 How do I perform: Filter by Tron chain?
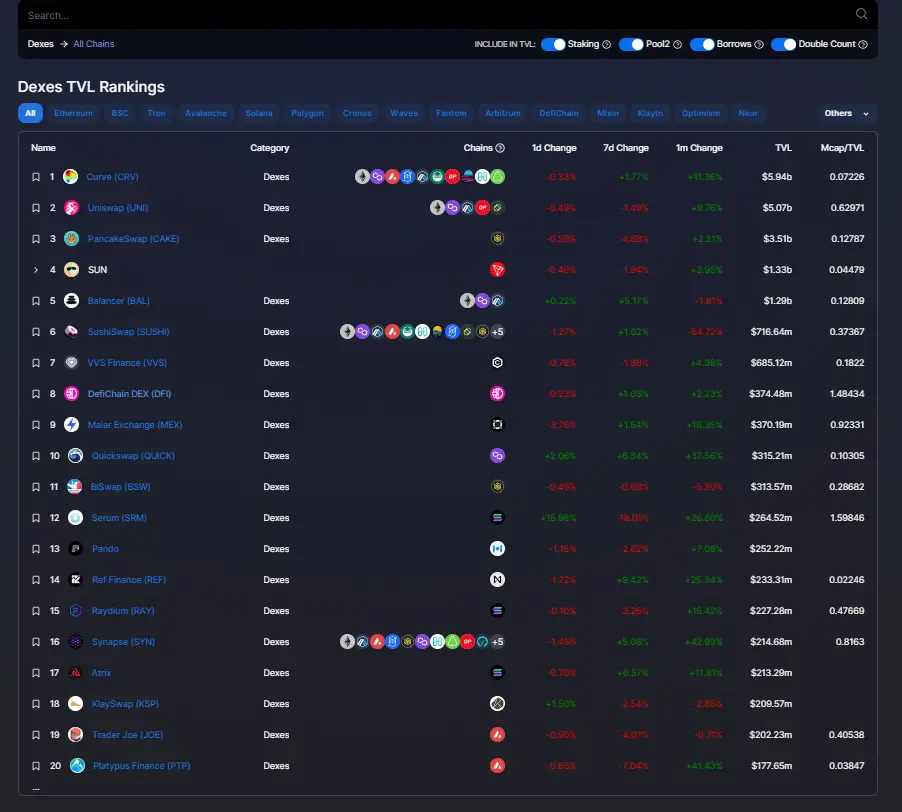coord(156,113)
